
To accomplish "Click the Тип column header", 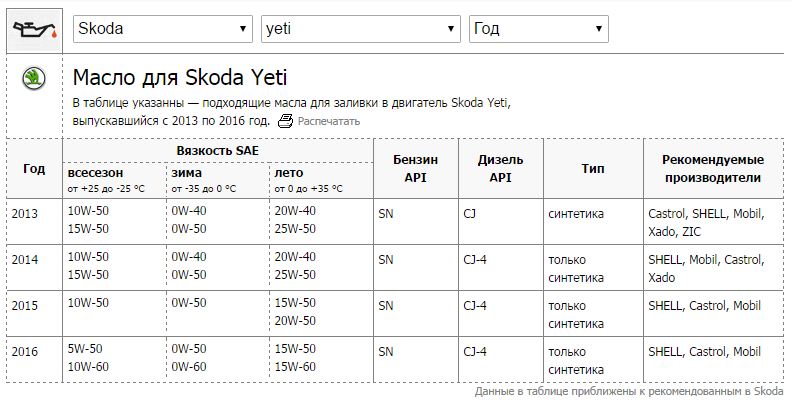I will (x=593, y=169).
